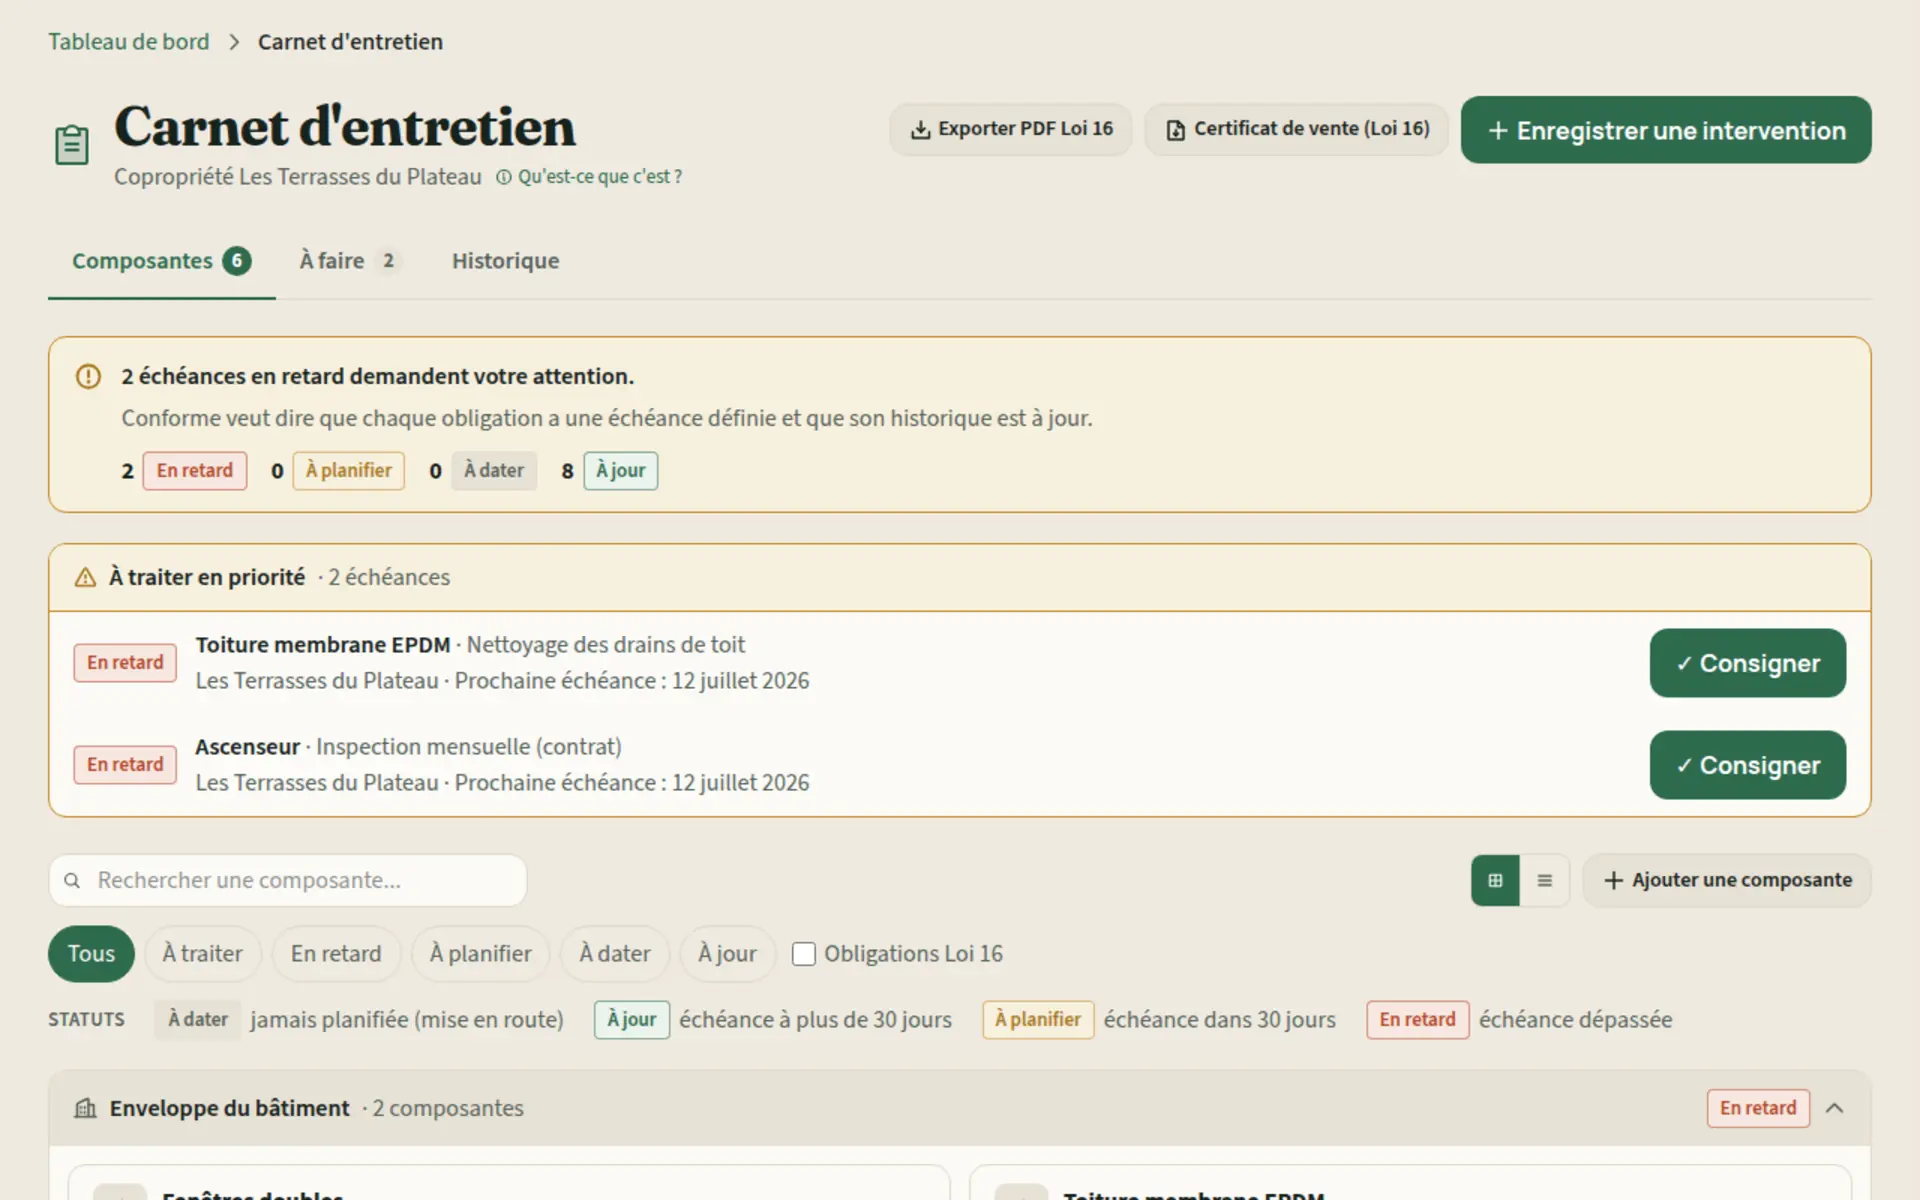
Task: Switch to grid view
Action: click(1495, 881)
